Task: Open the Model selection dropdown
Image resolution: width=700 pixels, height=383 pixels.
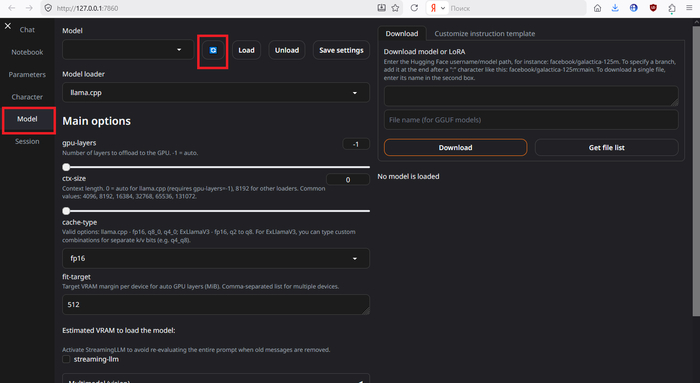Action: [128, 50]
